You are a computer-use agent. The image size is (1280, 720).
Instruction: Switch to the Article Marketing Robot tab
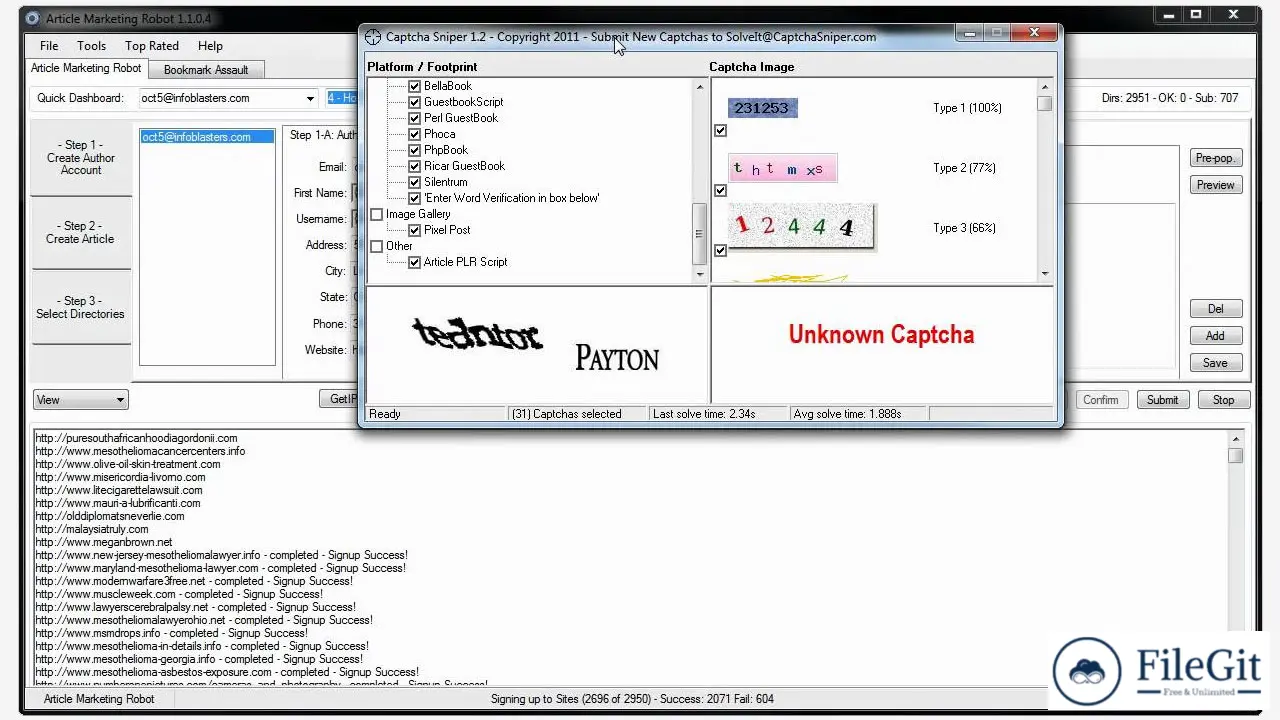click(86, 68)
